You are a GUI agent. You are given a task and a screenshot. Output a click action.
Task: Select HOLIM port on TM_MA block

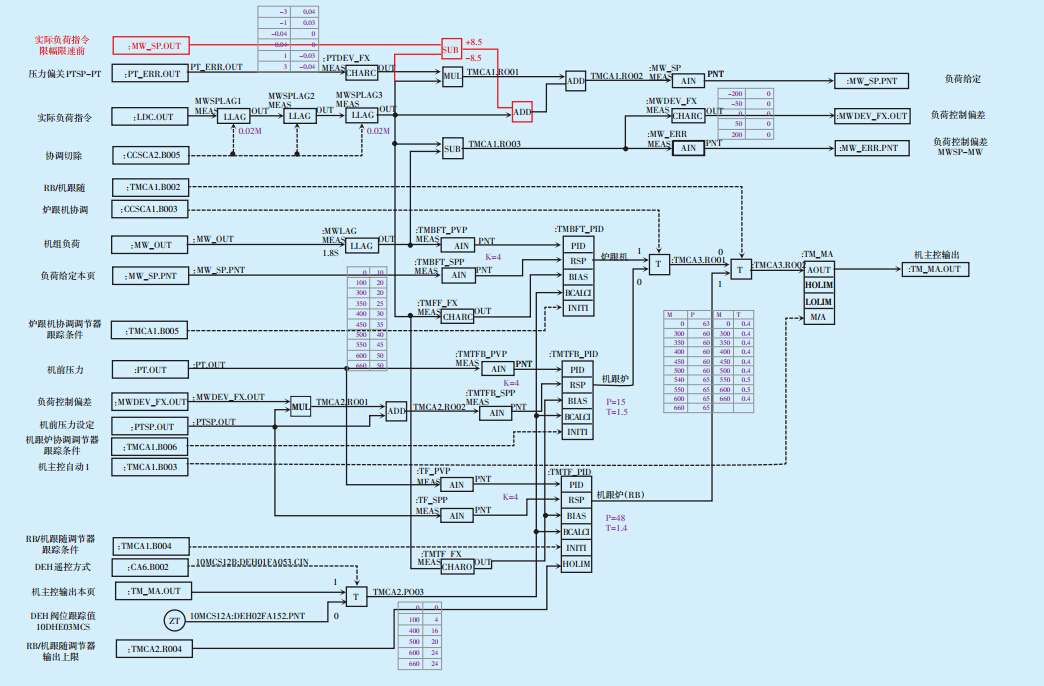pos(818,285)
